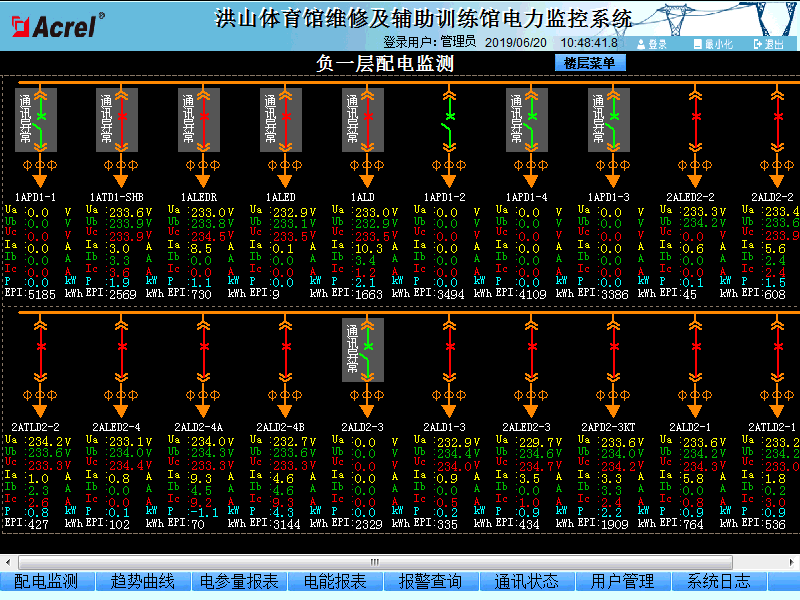
Task: Click the 2ALD2-3 breaker with 通讯异常 label
Action: tap(368, 348)
